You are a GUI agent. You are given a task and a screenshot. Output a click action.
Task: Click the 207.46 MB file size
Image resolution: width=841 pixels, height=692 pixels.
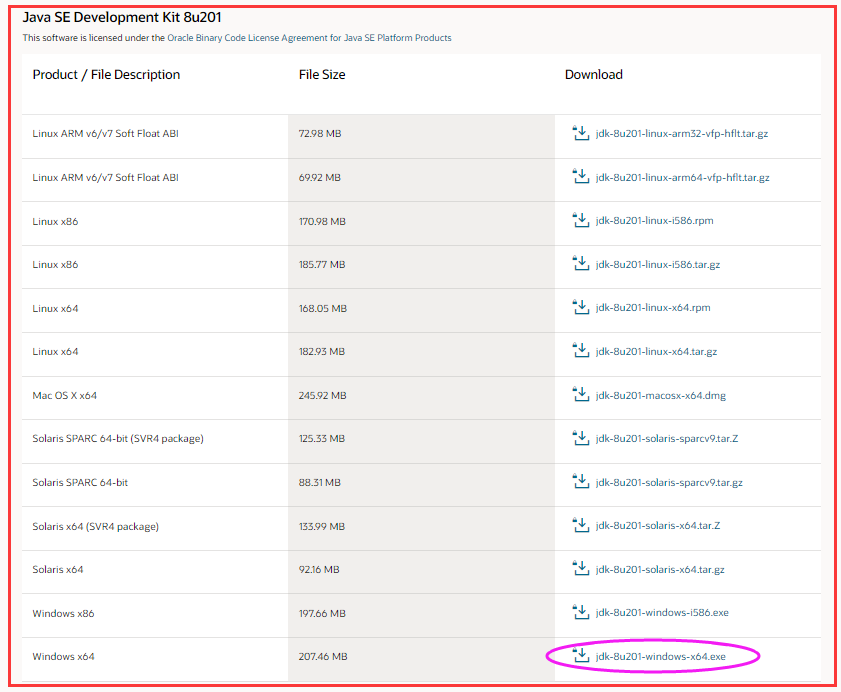[x=323, y=657]
